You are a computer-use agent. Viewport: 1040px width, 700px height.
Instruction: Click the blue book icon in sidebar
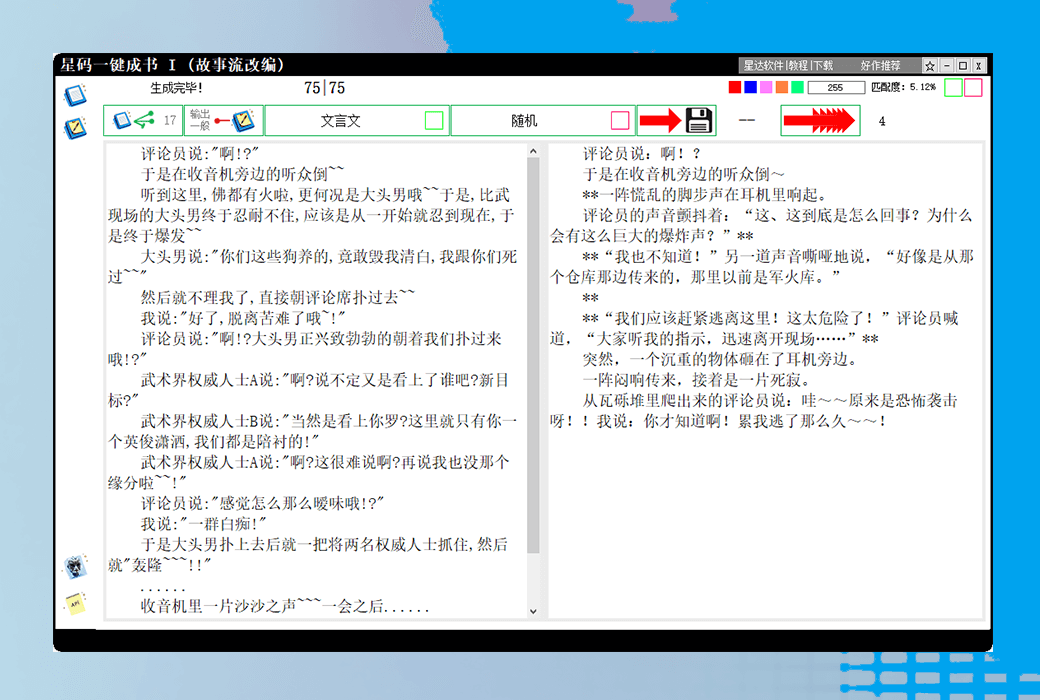coord(75,95)
